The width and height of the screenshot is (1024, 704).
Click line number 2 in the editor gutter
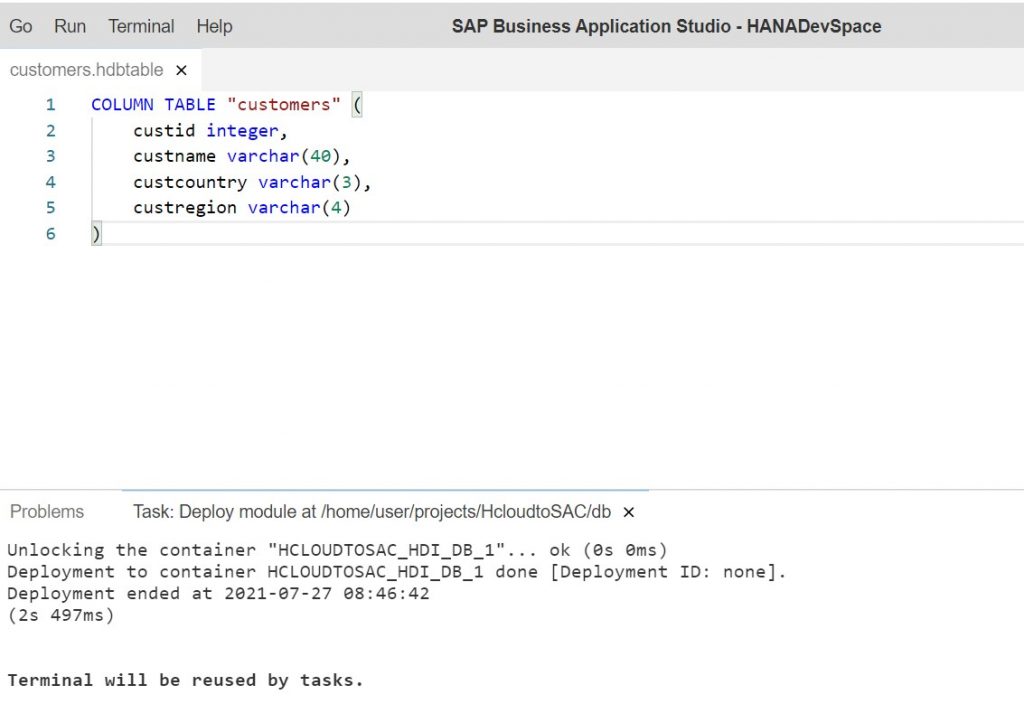point(50,131)
